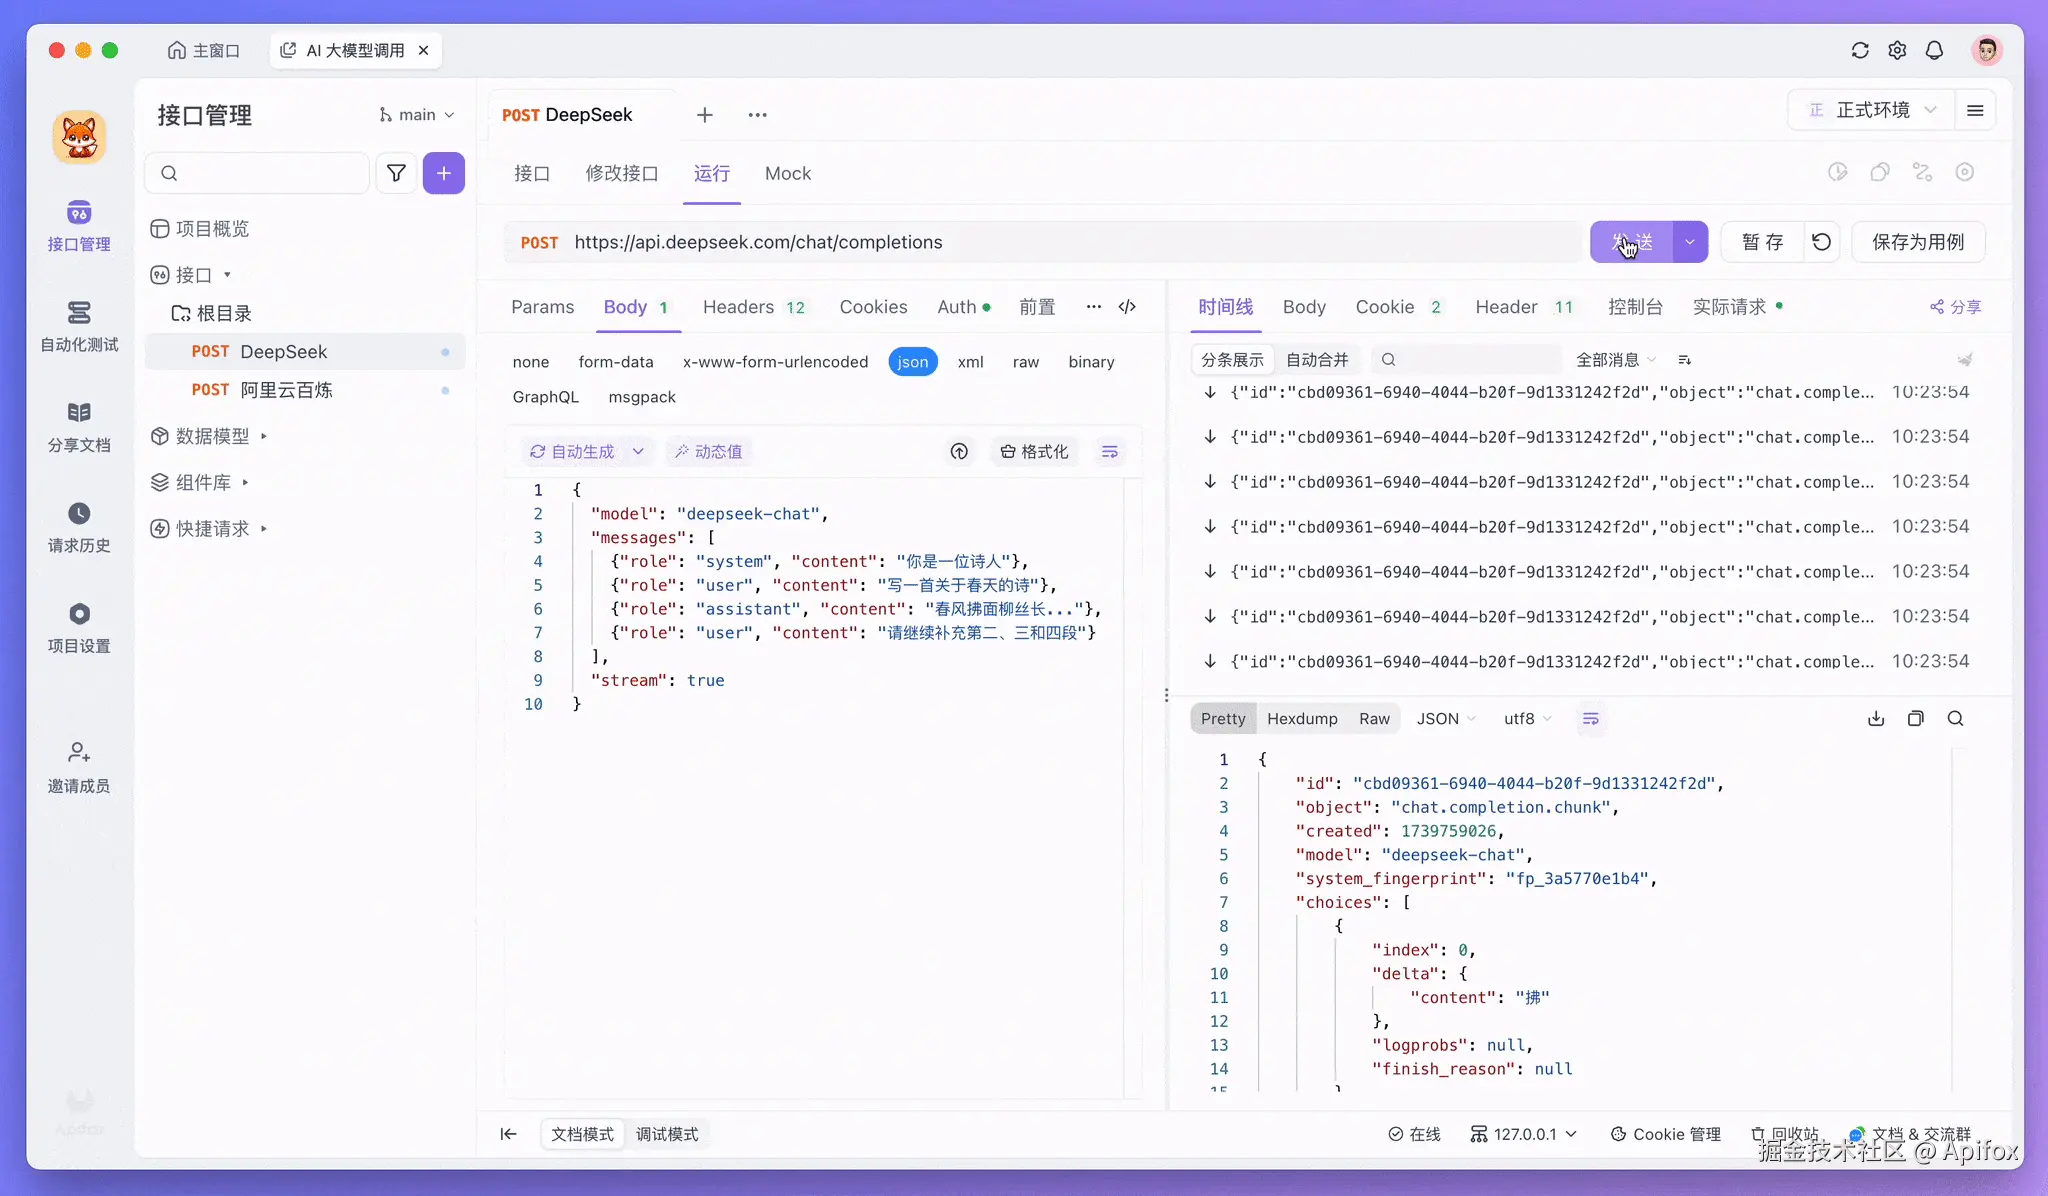
Task: Click the reset icon next to 暂存
Action: click(1821, 242)
